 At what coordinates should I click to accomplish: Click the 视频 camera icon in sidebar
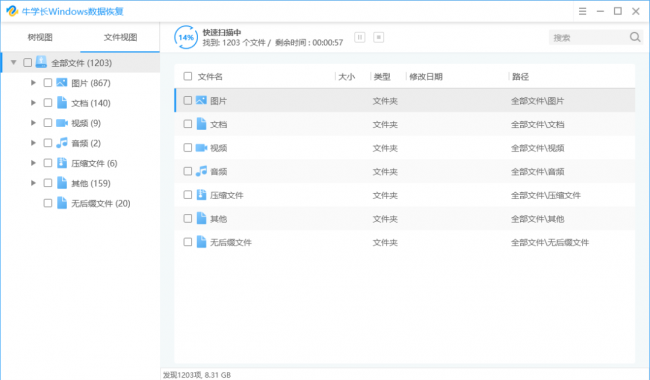coord(62,123)
